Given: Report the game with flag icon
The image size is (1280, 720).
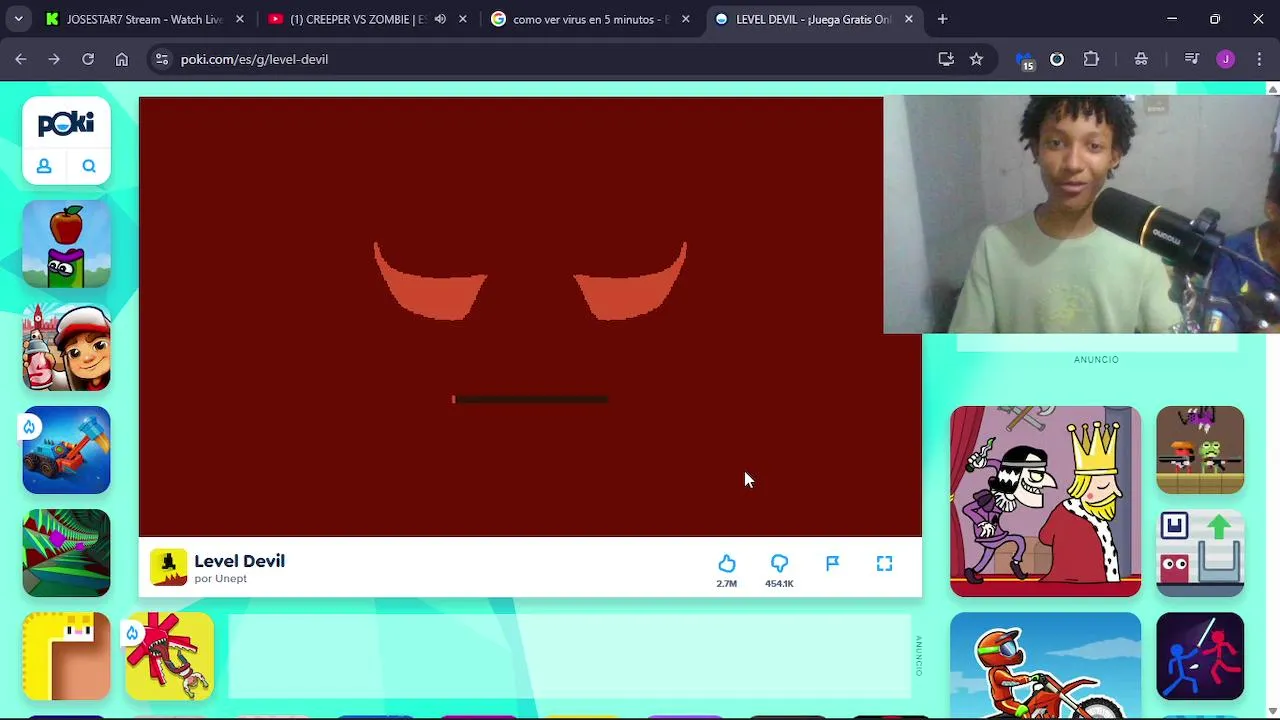Looking at the screenshot, I should pyautogui.click(x=832, y=564).
